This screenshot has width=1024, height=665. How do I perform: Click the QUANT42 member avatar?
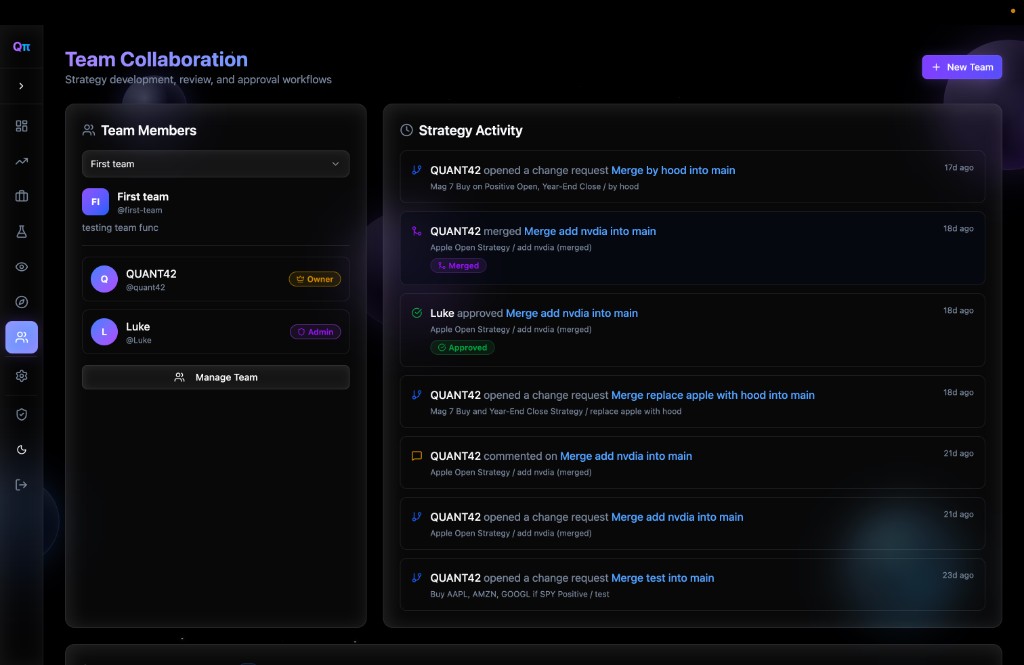click(x=104, y=279)
